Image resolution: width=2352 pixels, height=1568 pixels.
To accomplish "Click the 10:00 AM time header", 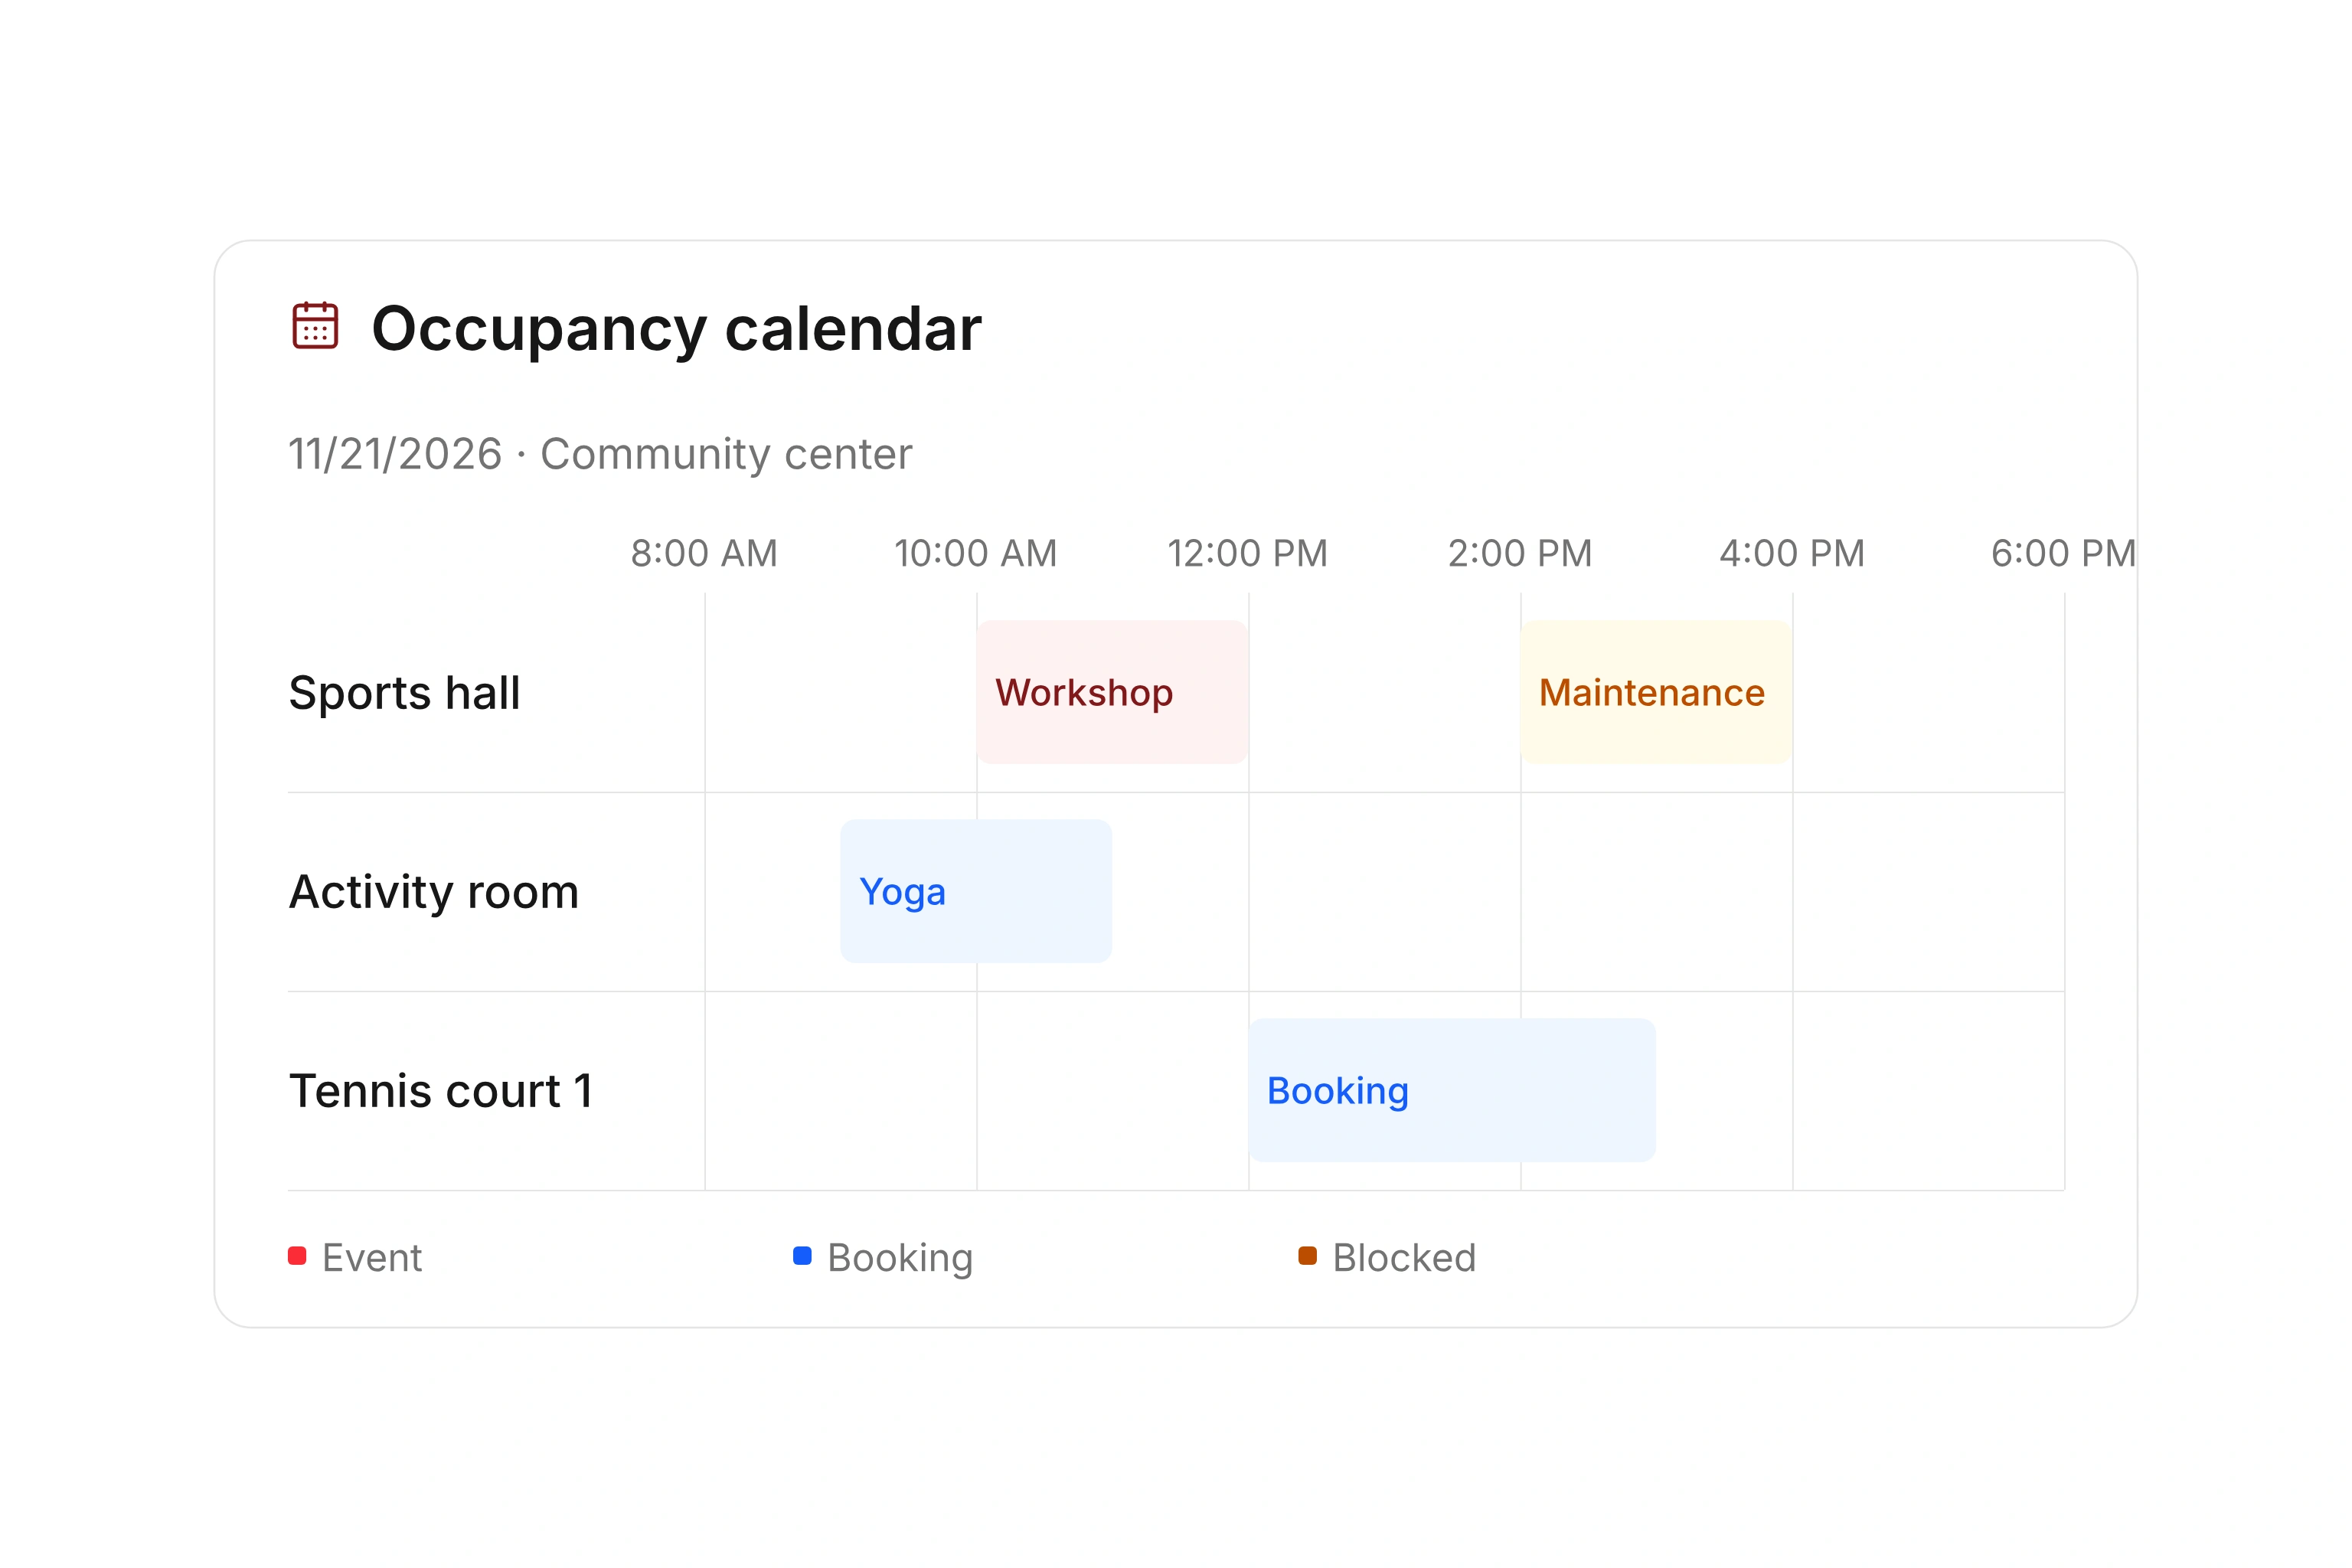I will pyautogui.click(x=976, y=553).
